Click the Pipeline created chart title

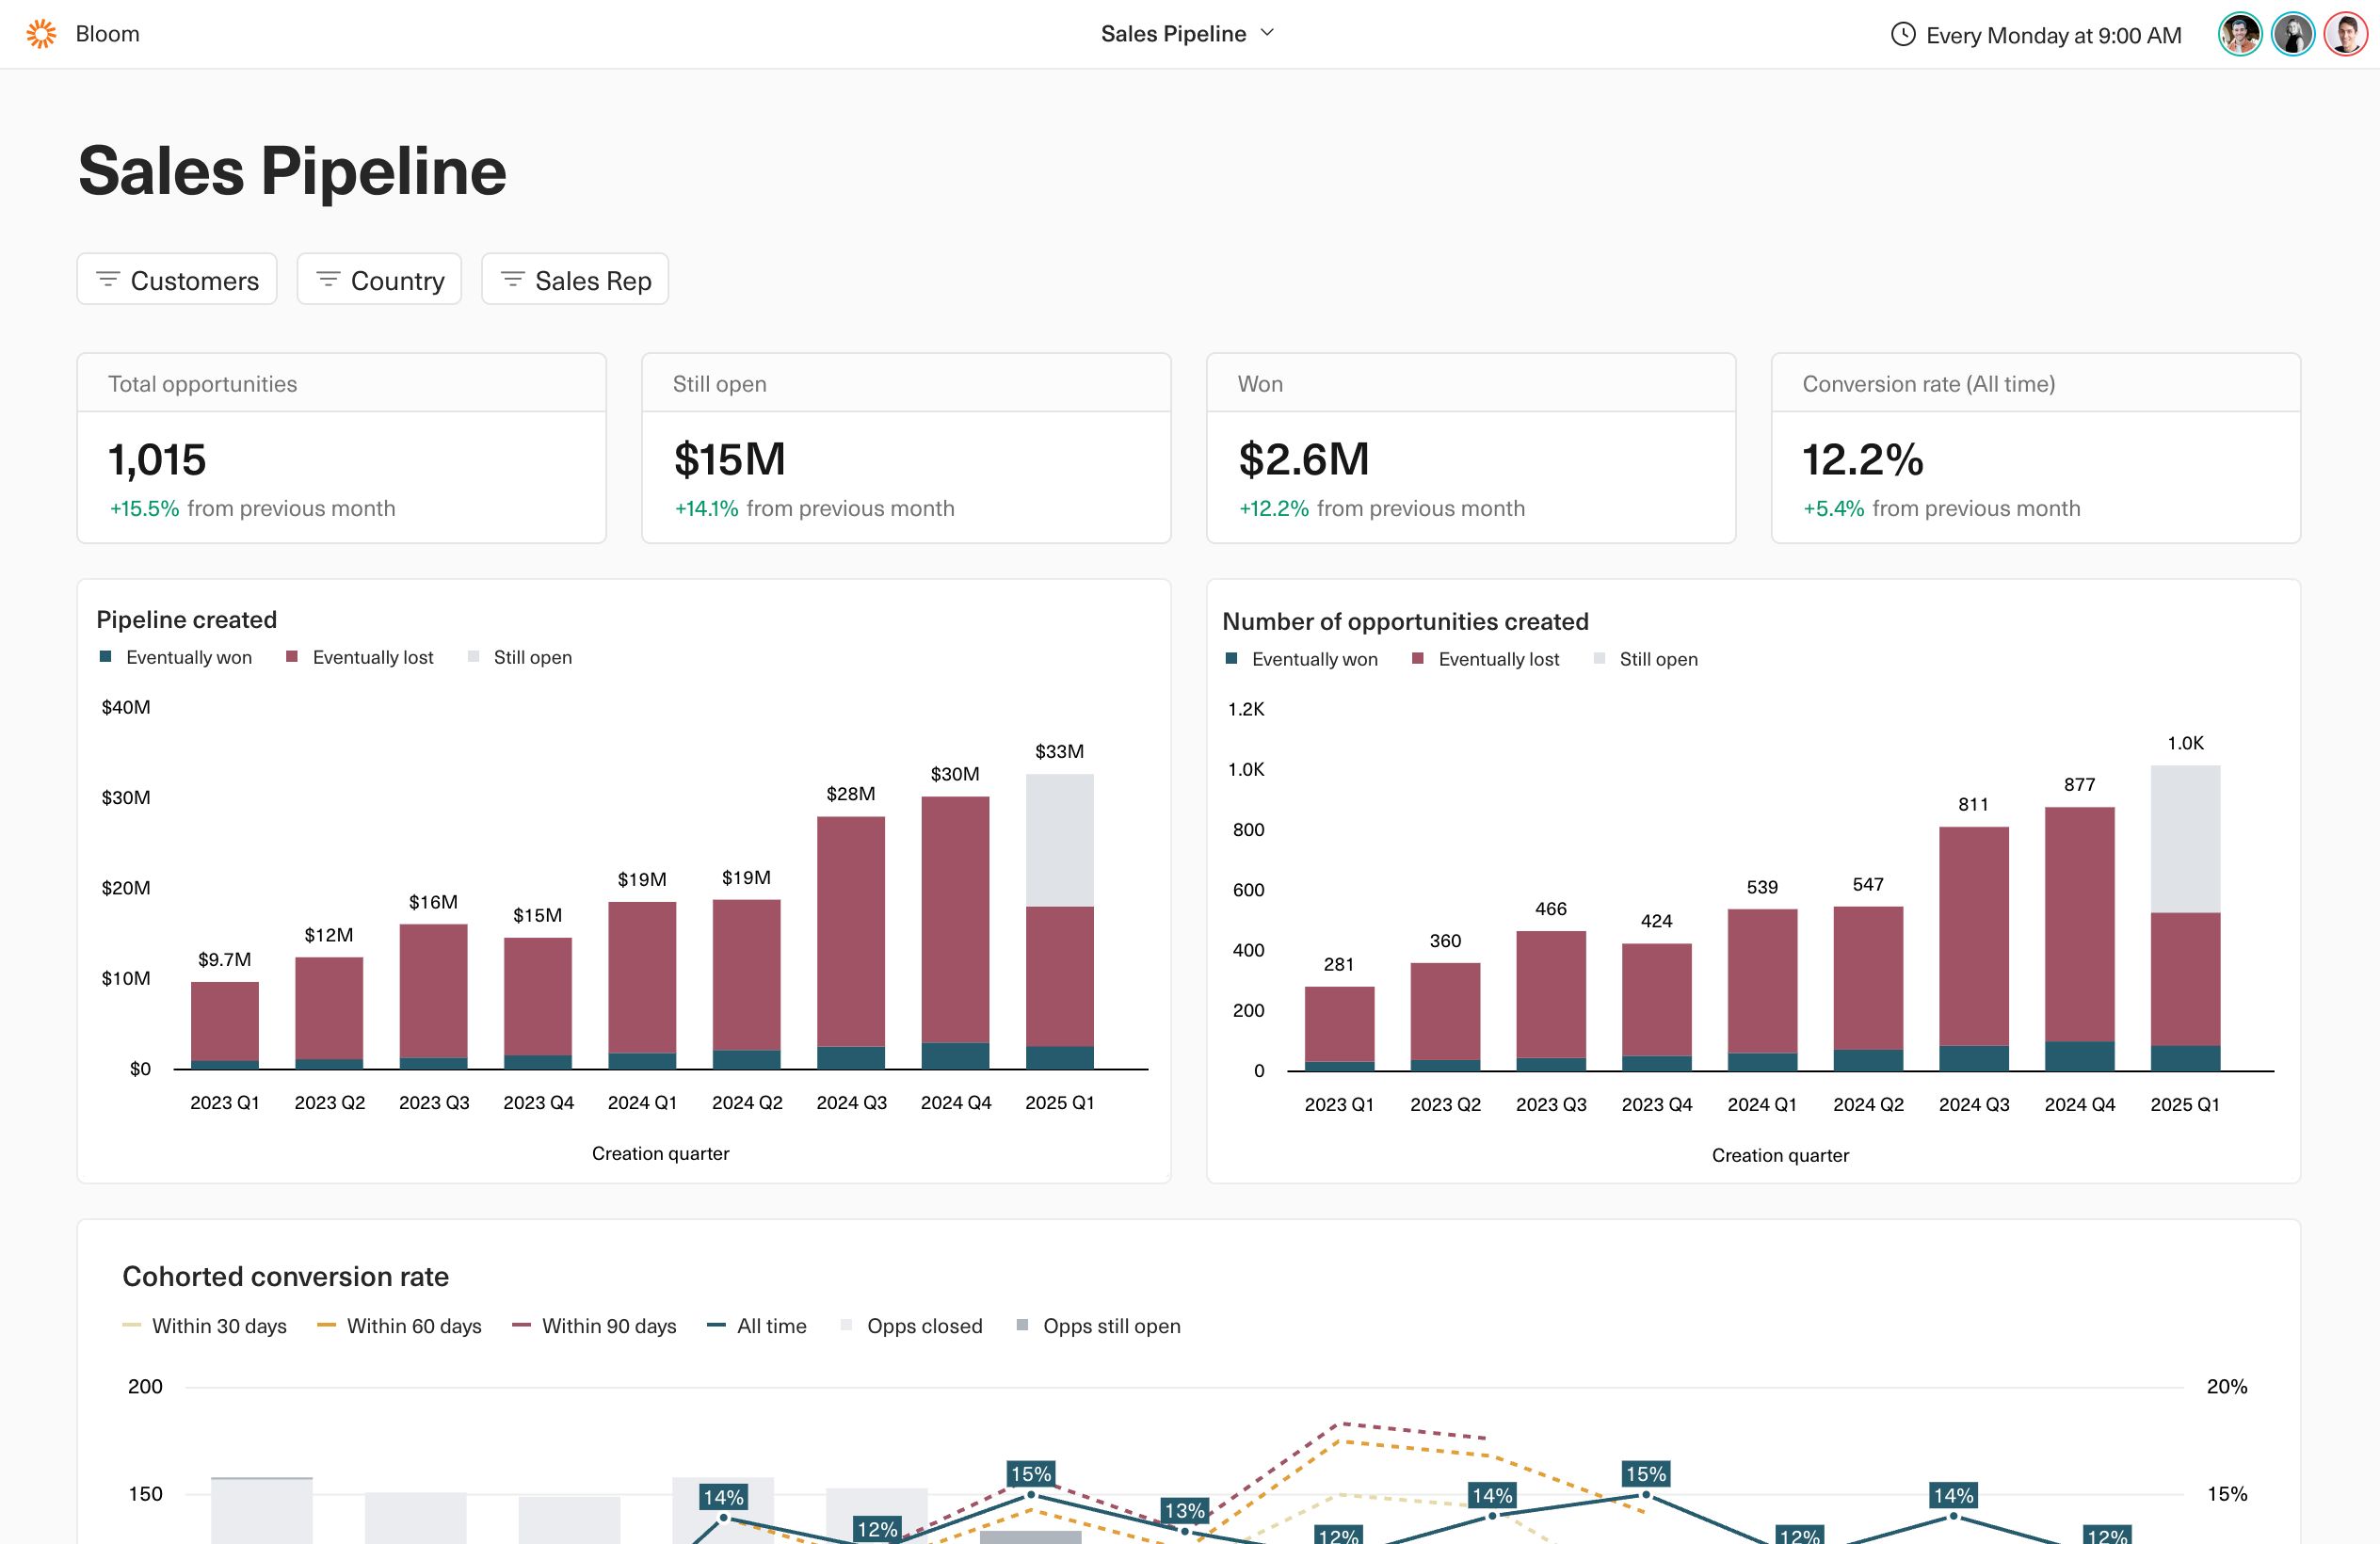click(186, 619)
